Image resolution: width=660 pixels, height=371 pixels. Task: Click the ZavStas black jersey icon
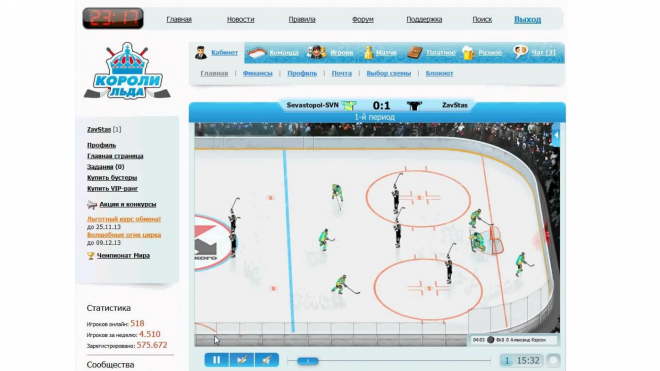tap(414, 105)
